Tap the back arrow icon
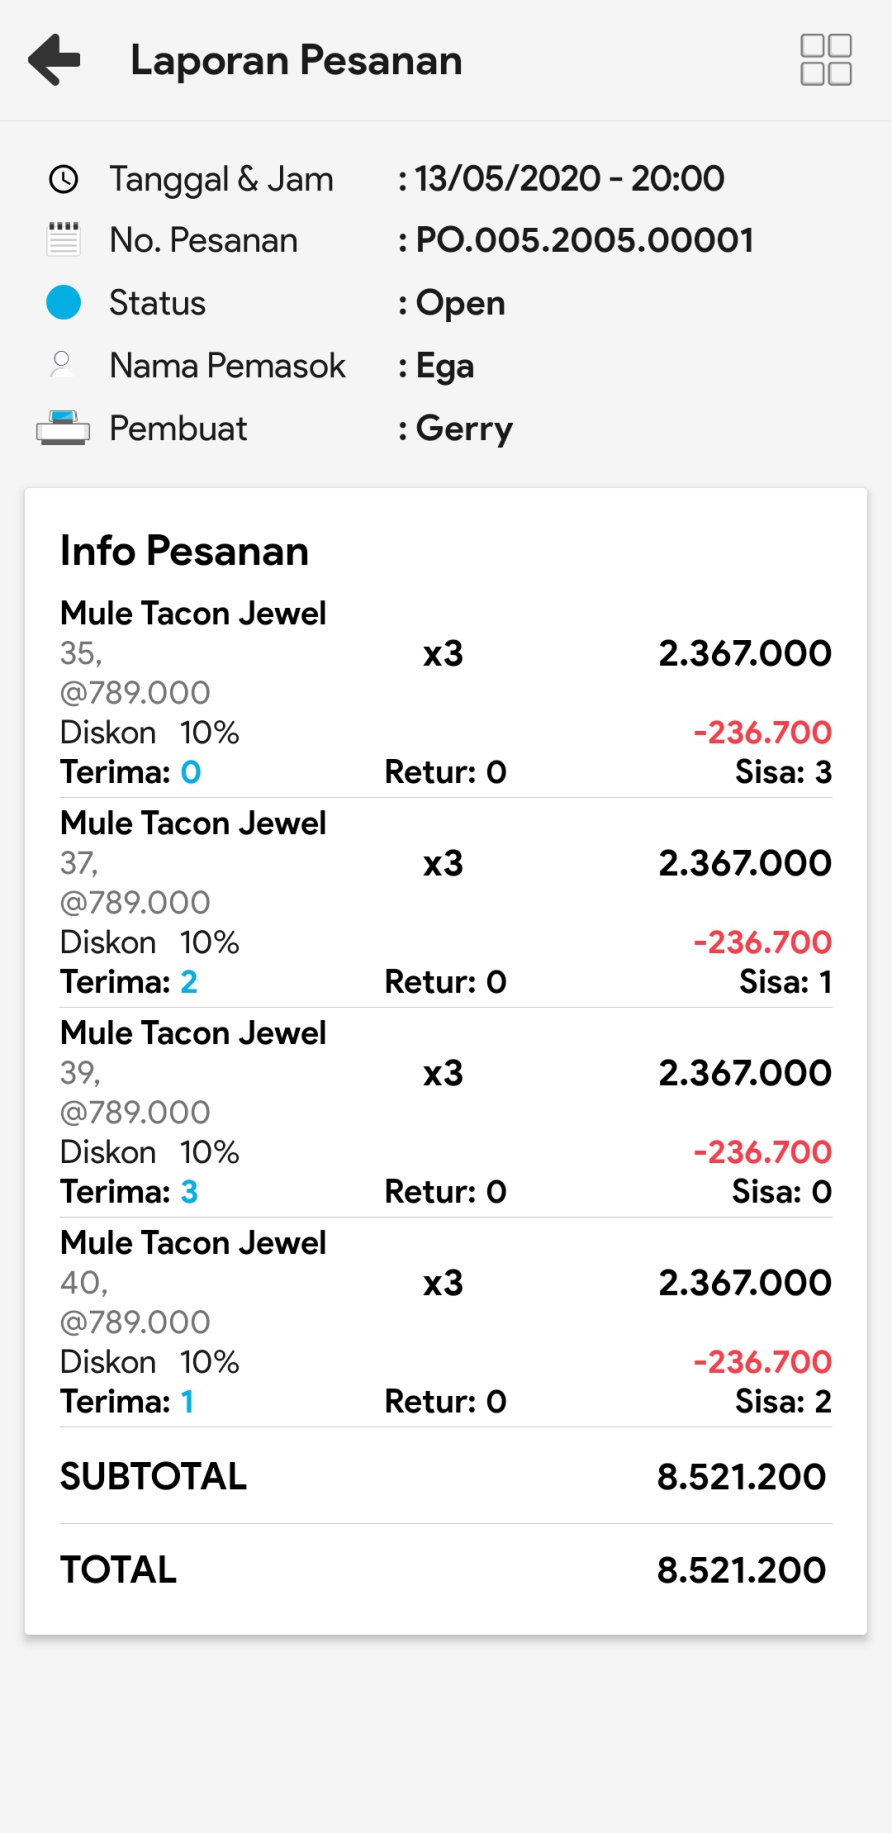The height and width of the screenshot is (1833, 892). pos(54,60)
